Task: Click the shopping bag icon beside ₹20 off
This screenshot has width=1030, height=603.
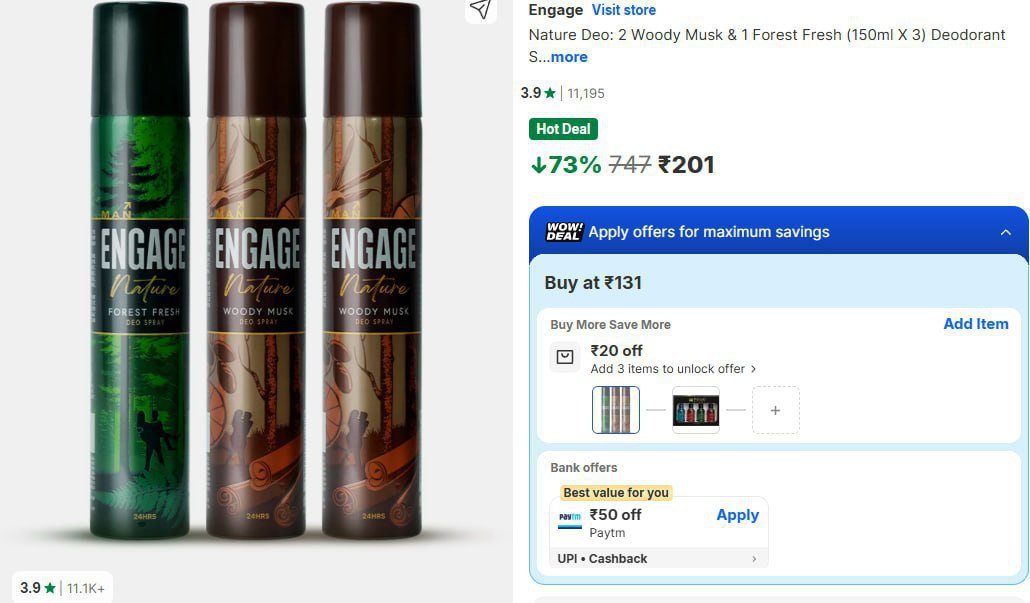Action: pos(565,356)
